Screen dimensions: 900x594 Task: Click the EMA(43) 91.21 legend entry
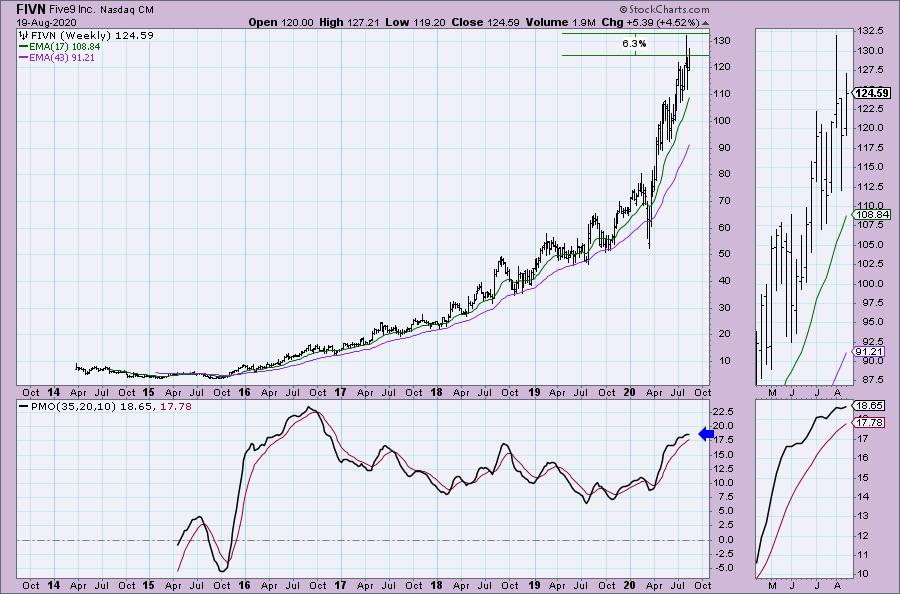(62, 58)
